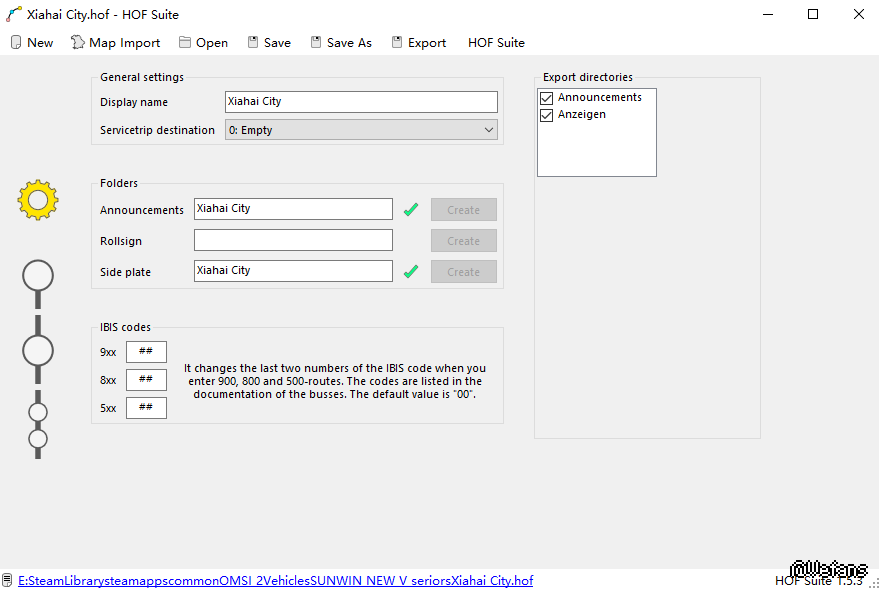Click the Save toolbar icon
The image size is (879, 590).
click(253, 43)
